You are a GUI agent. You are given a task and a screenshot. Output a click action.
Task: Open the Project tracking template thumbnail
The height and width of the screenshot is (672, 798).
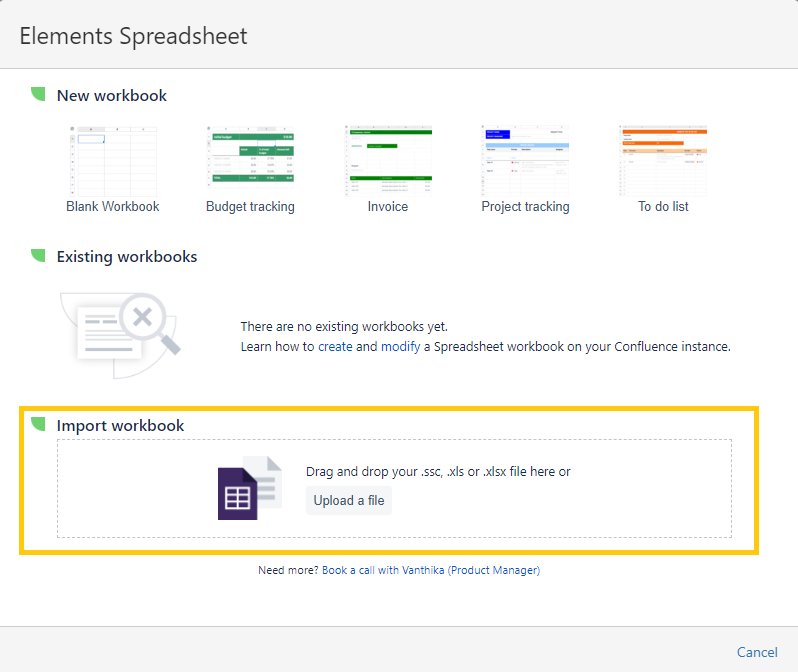(x=525, y=160)
